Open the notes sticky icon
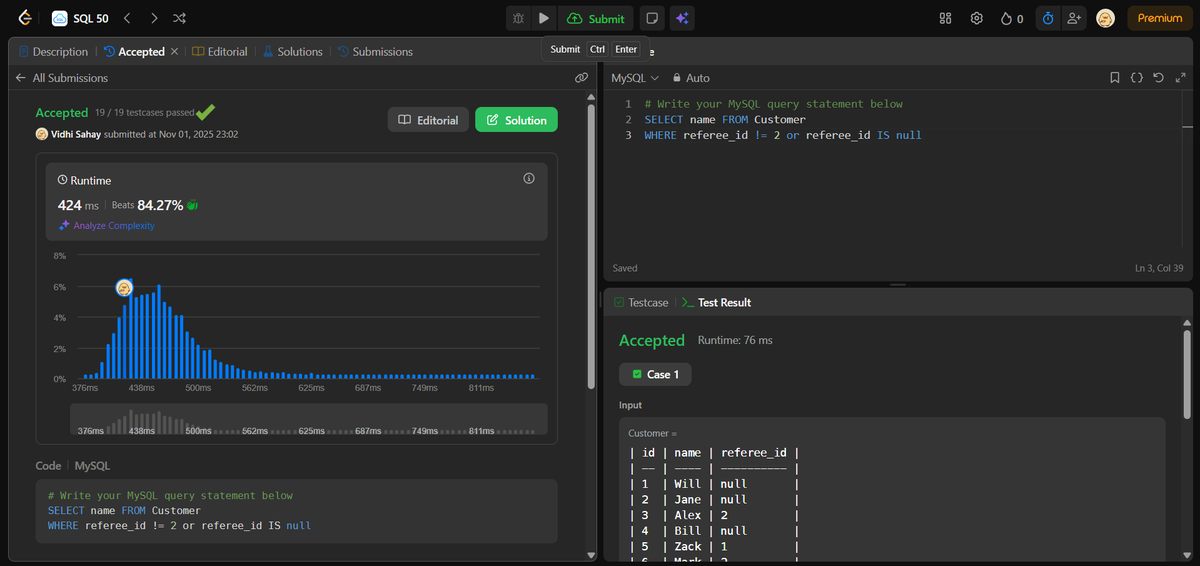This screenshot has height=566, width=1200. click(650, 18)
